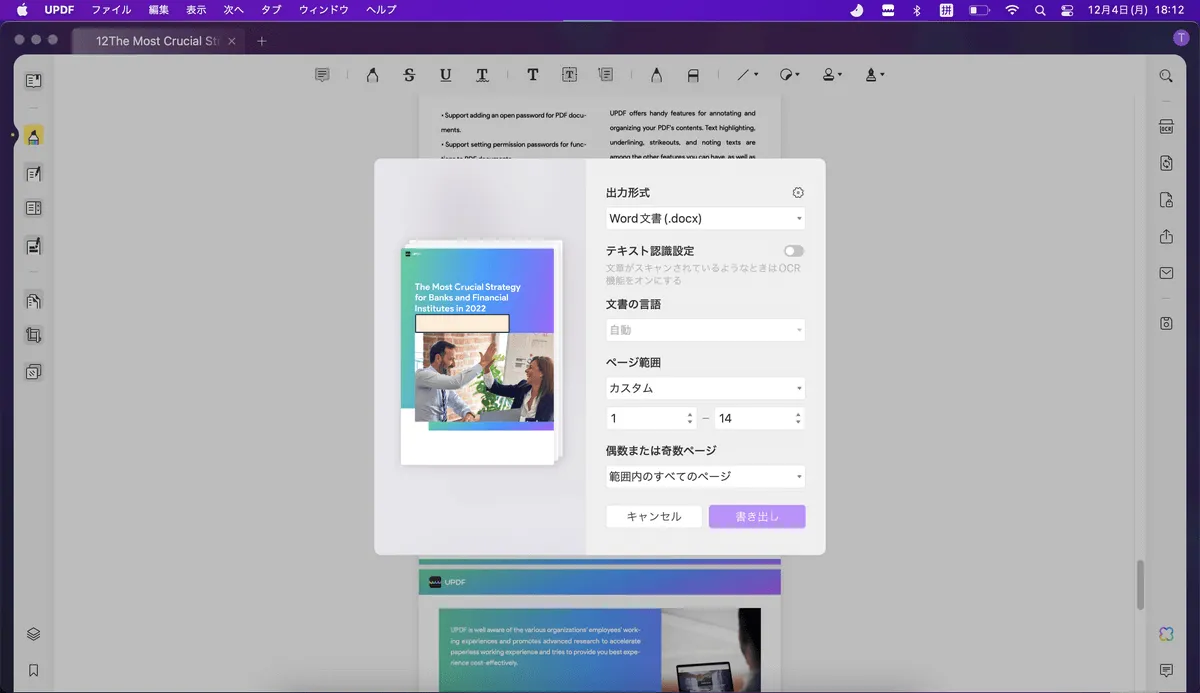The width and height of the screenshot is (1200, 693).
Task: Open Fill and Sign mode in sidebar
Action: pos(33,246)
